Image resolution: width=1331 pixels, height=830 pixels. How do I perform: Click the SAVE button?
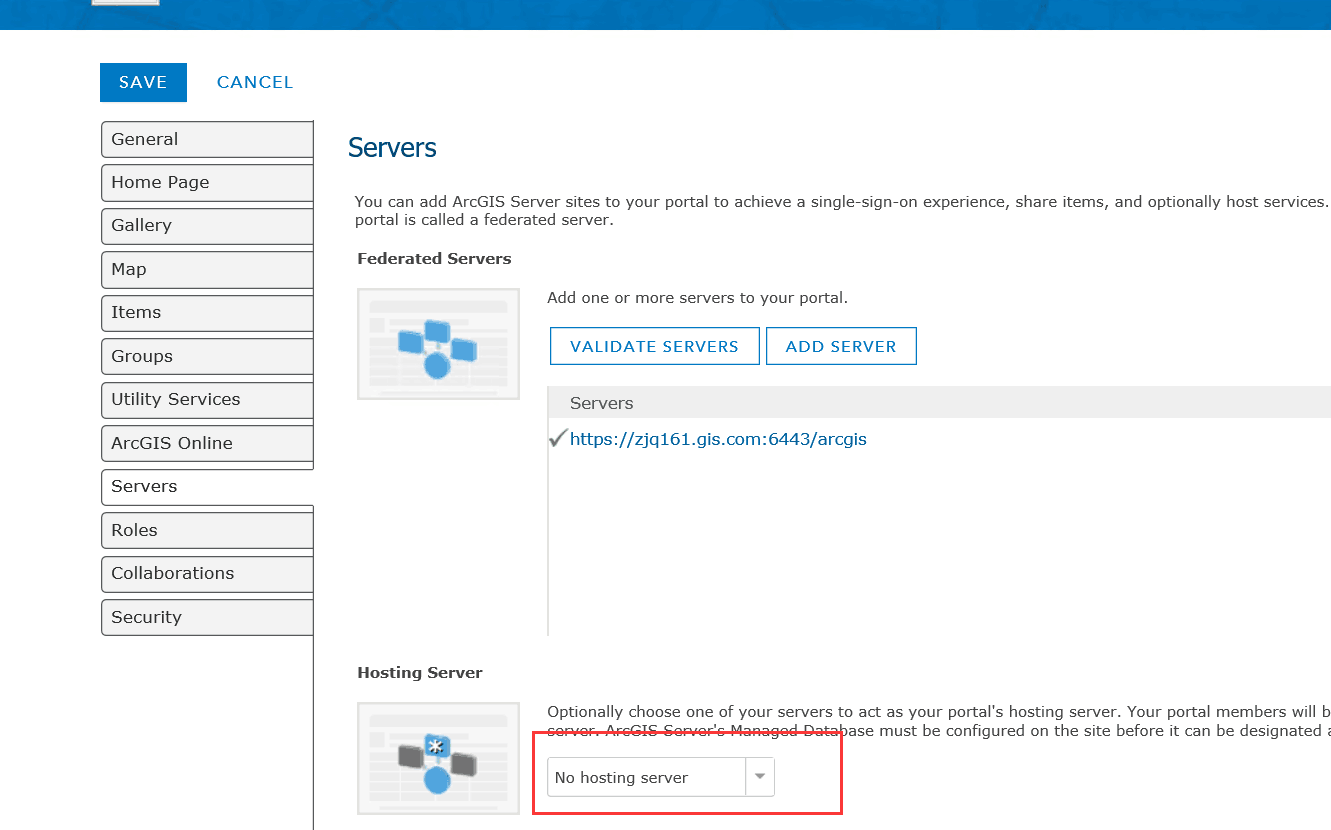pyautogui.click(x=143, y=82)
